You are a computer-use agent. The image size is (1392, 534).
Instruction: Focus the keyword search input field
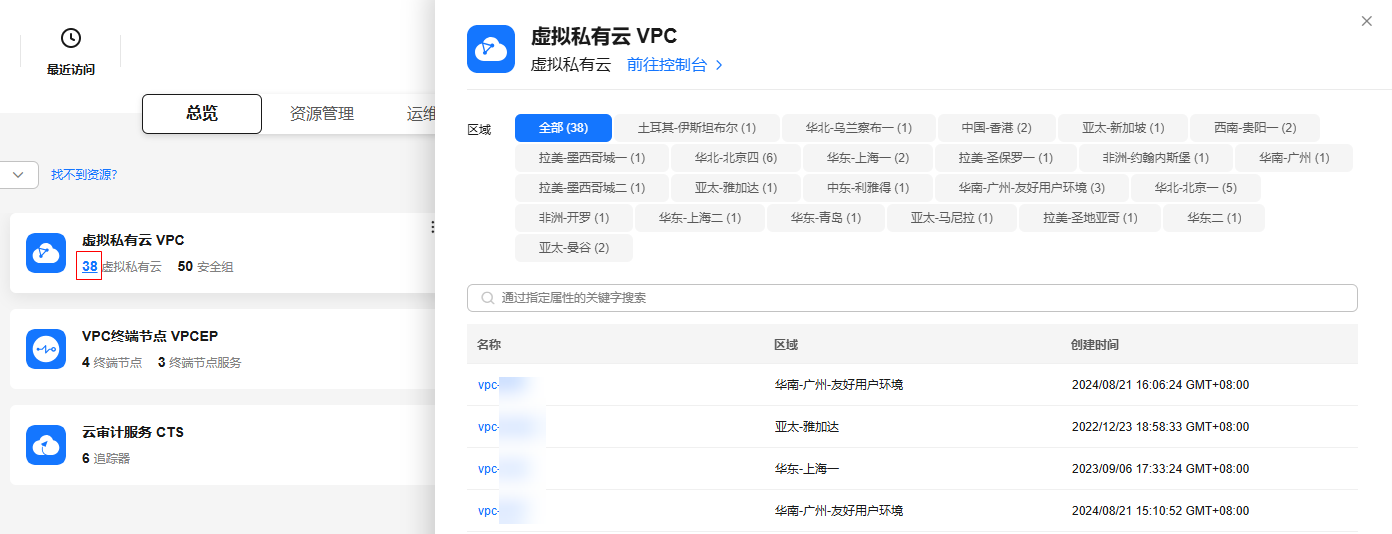tap(912, 298)
